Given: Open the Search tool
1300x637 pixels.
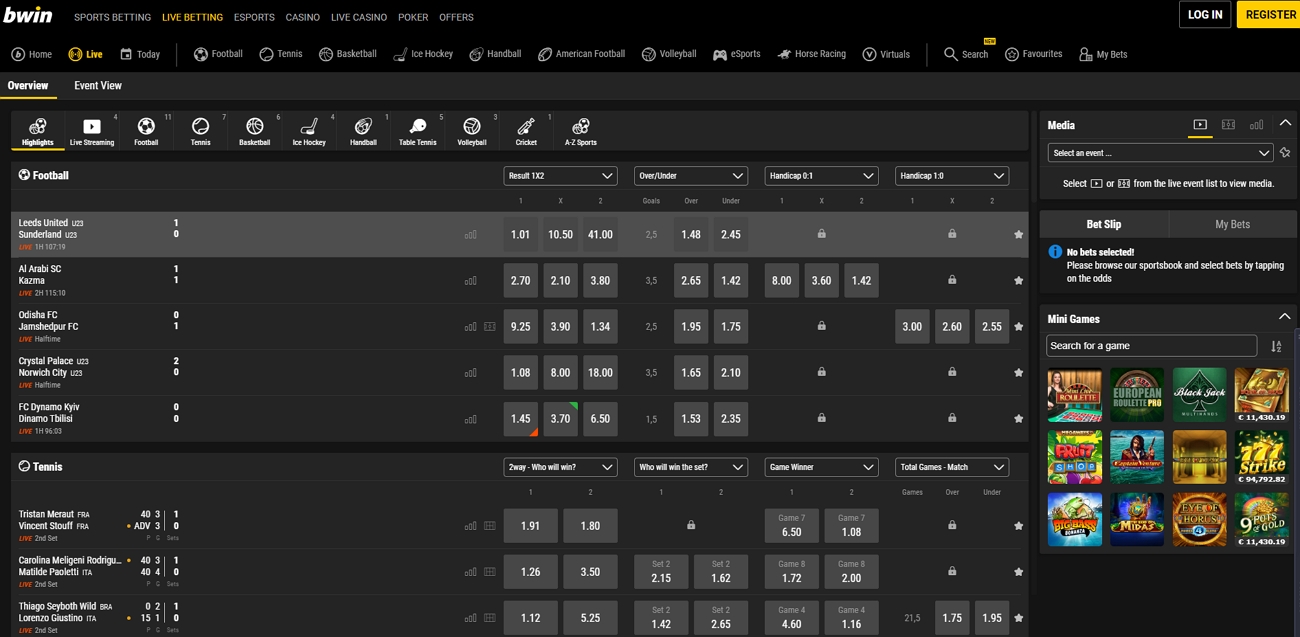Looking at the screenshot, I should coord(966,54).
